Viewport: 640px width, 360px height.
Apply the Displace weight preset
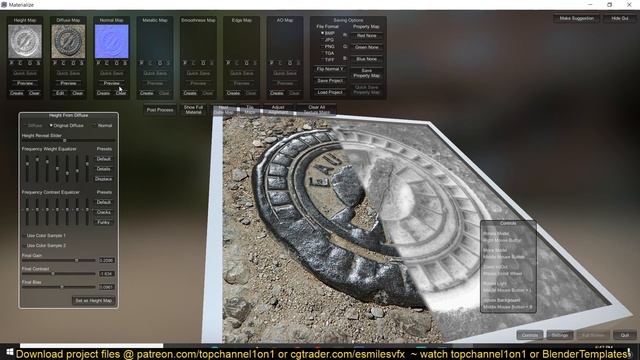pos(104,179)
